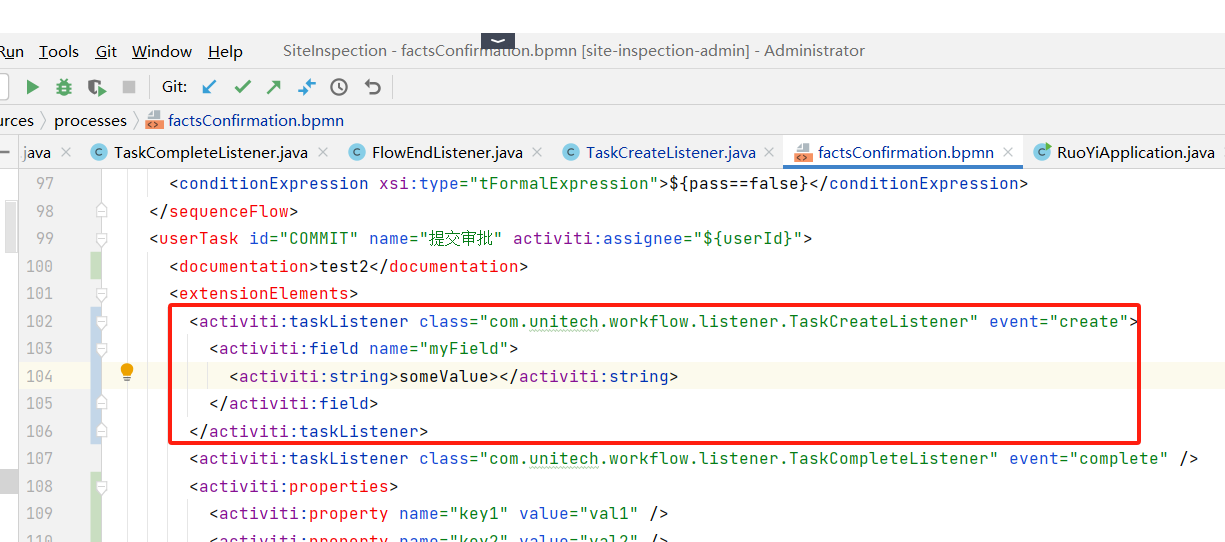
Task: Open the Tools menu
Action: coord(59,51)
